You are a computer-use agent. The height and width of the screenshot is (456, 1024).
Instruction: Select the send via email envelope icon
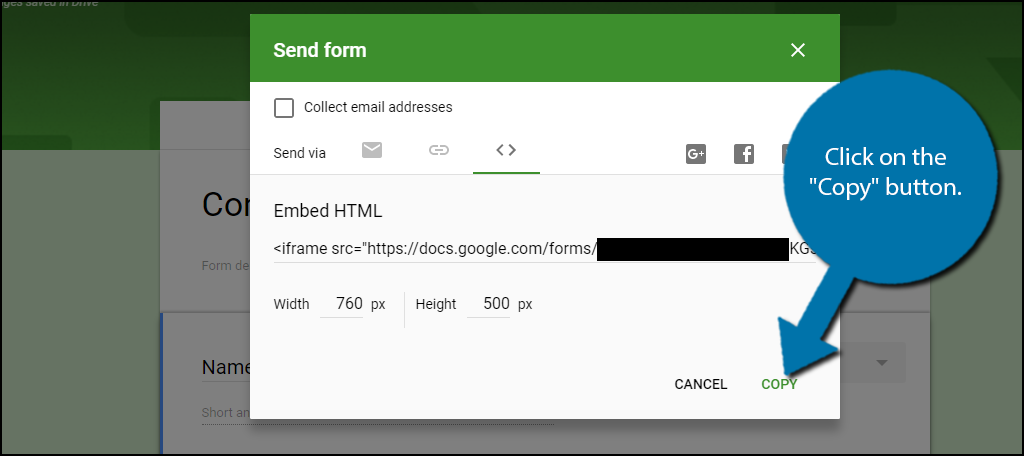372,151
